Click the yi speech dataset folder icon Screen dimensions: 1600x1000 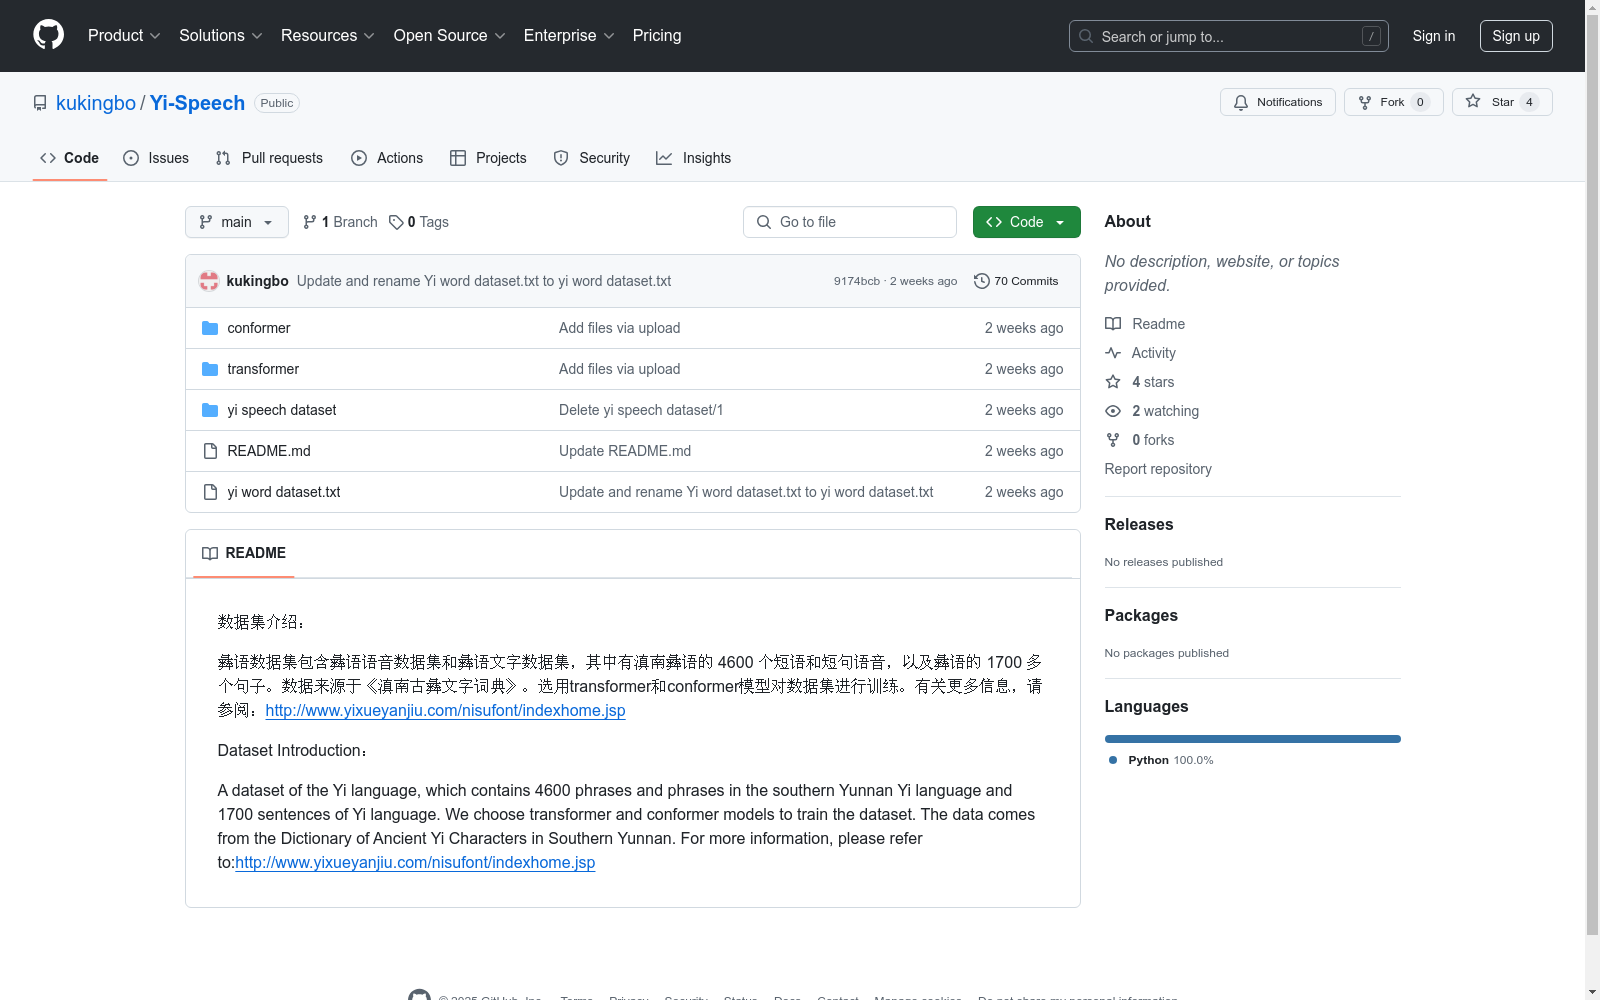pyautogui.click(x=210, y=410)
